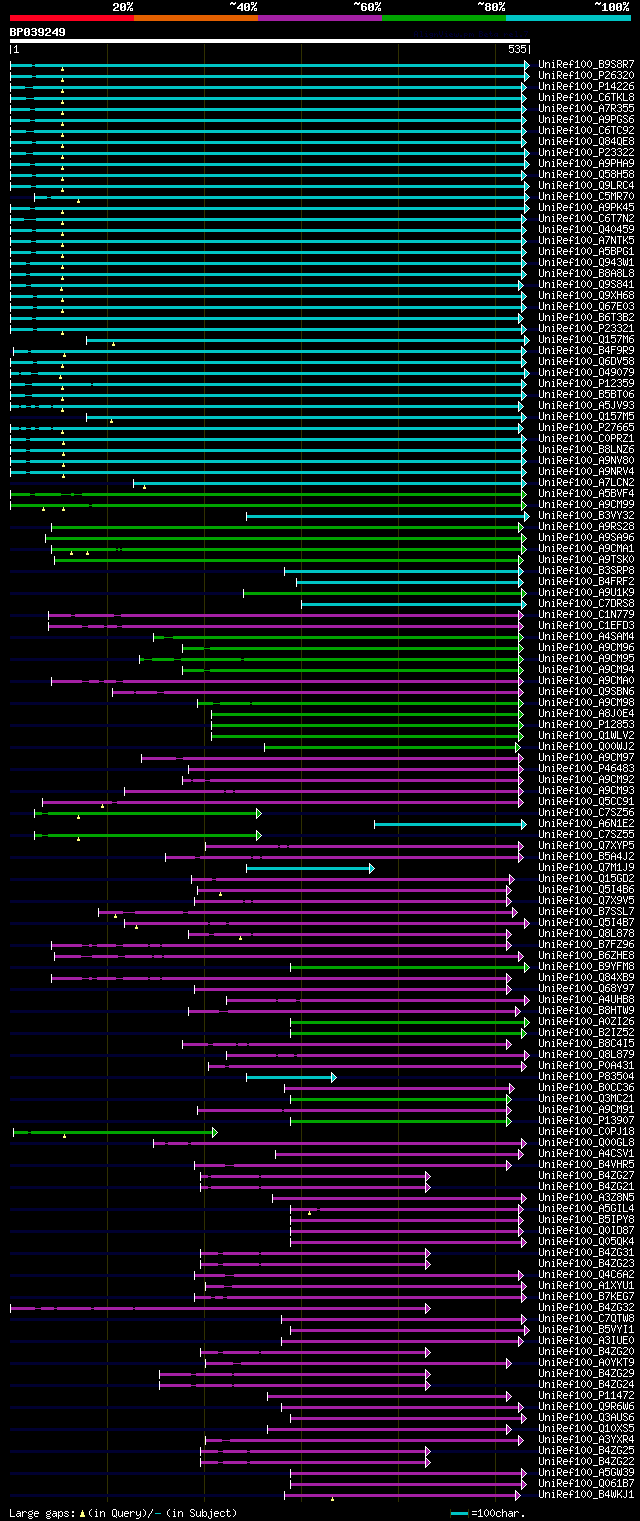Choose hit UniRef100_P0A431
The image size is (640, 1521).
586,1065
